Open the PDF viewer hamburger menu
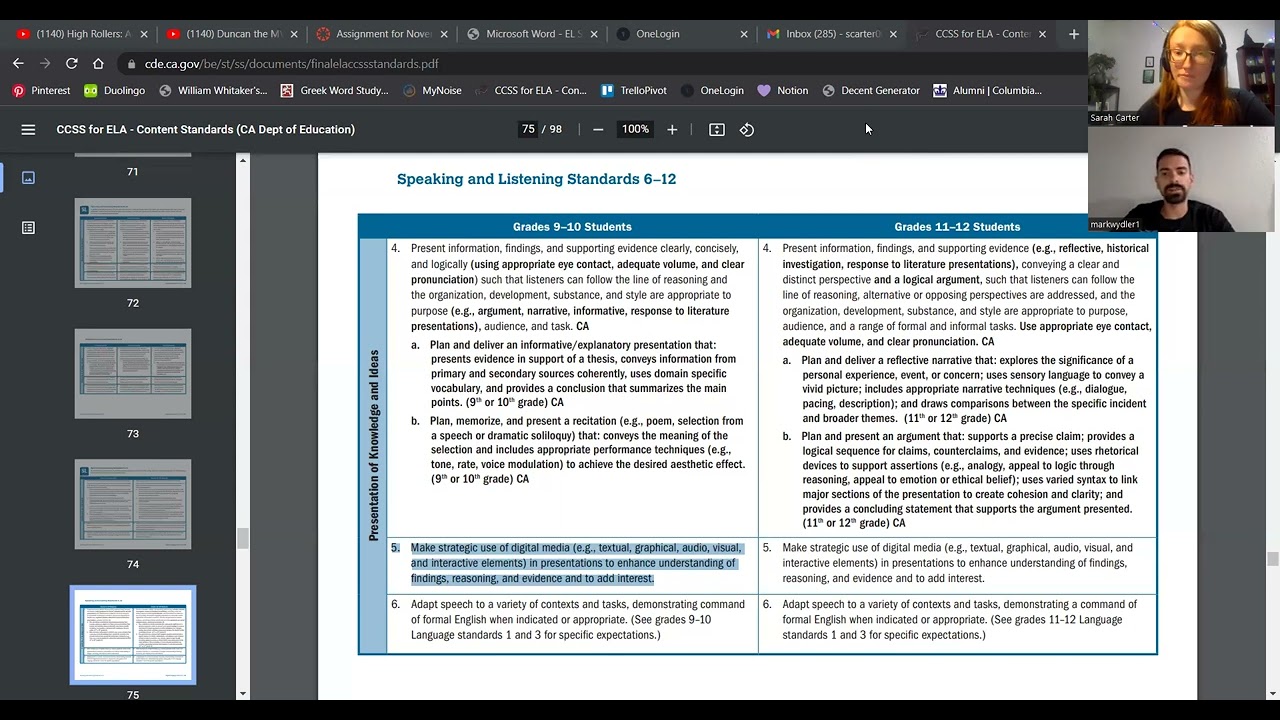 [x=28, y=129]
